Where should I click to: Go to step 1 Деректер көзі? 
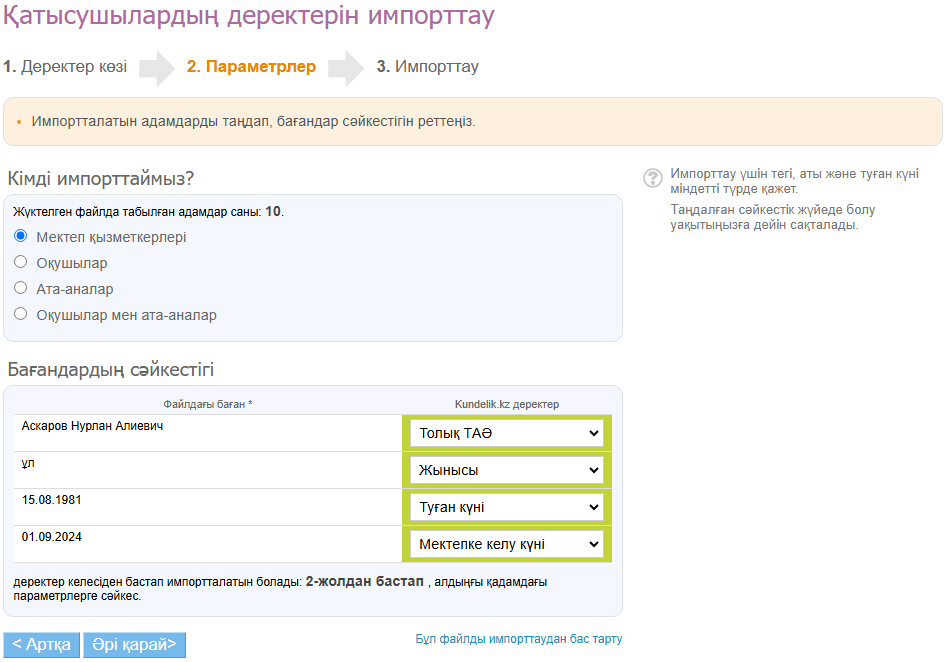point(65,67)
